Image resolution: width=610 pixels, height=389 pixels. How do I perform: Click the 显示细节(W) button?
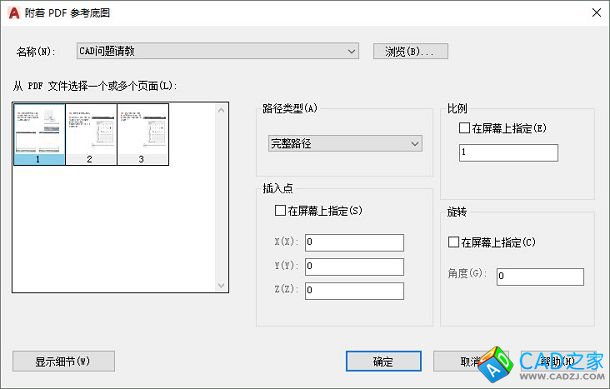coord(63,361)
